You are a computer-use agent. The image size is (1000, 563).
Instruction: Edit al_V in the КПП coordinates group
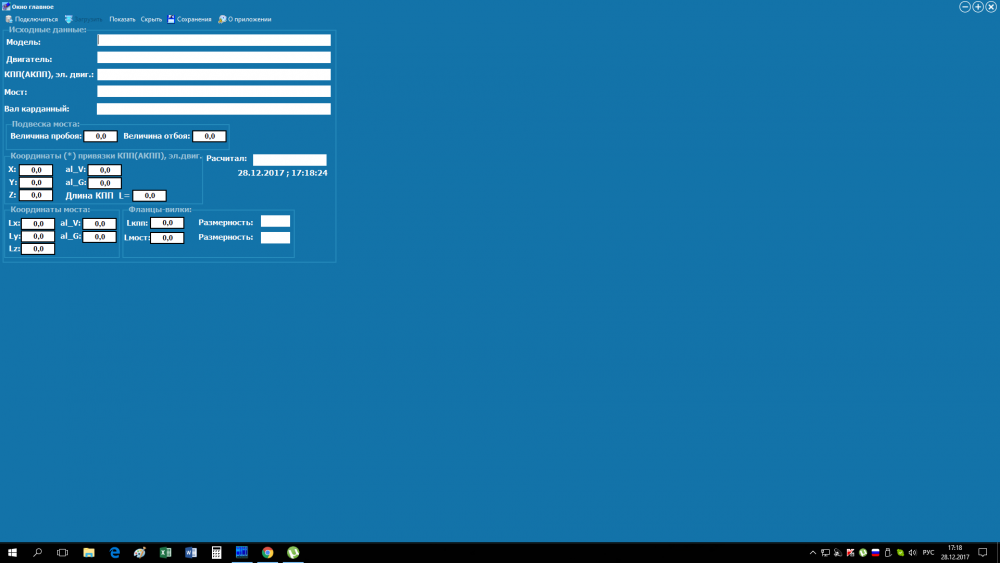point(105,170)
